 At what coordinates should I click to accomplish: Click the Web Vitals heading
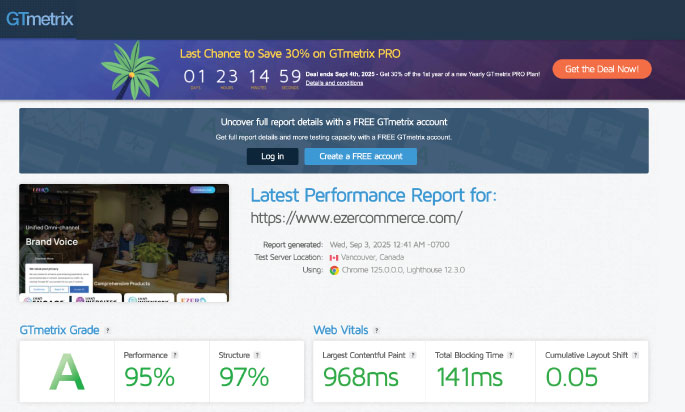coord(341,330)
